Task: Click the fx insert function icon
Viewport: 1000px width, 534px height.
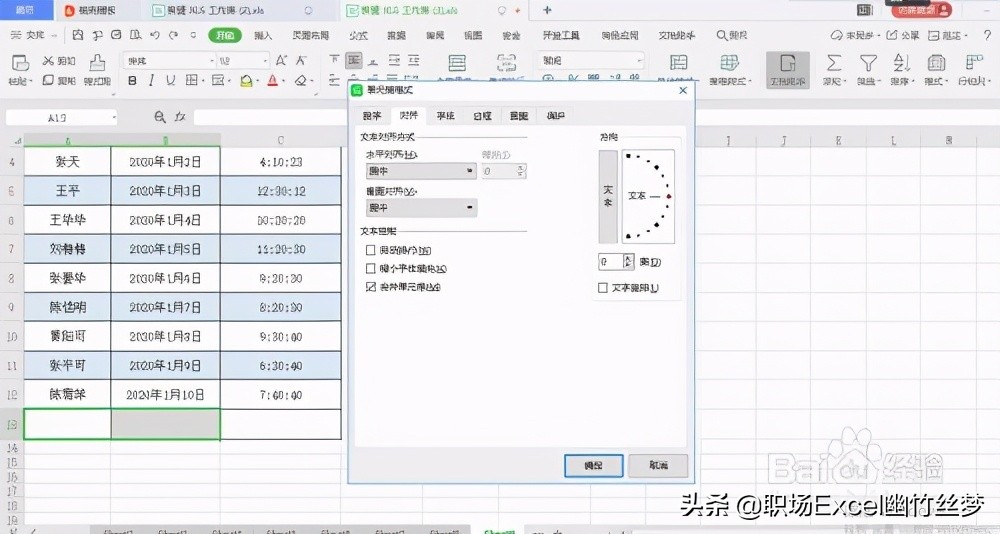Action: coord(180,117)
